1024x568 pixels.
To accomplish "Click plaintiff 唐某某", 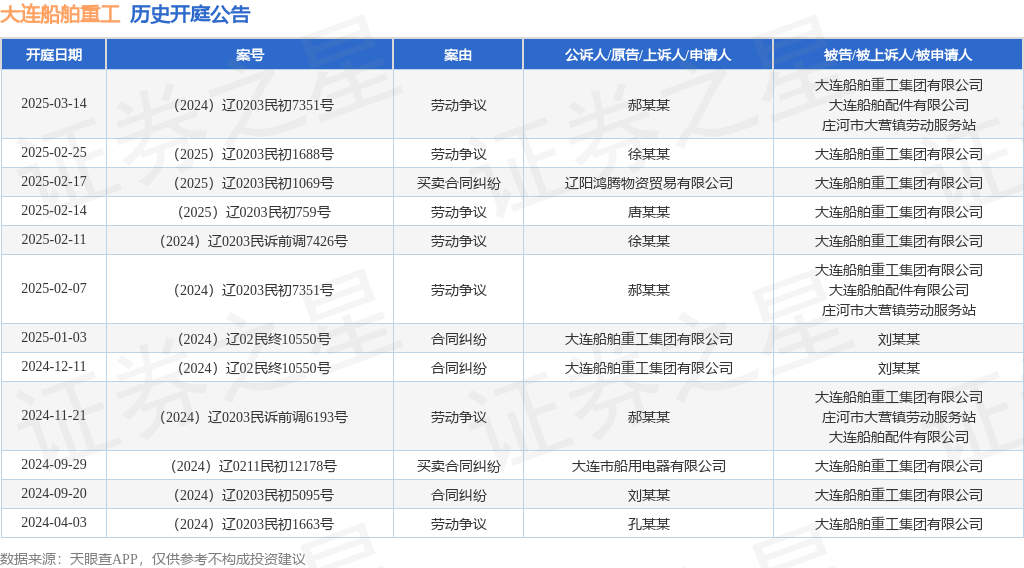I will click(x=648, y=212).
